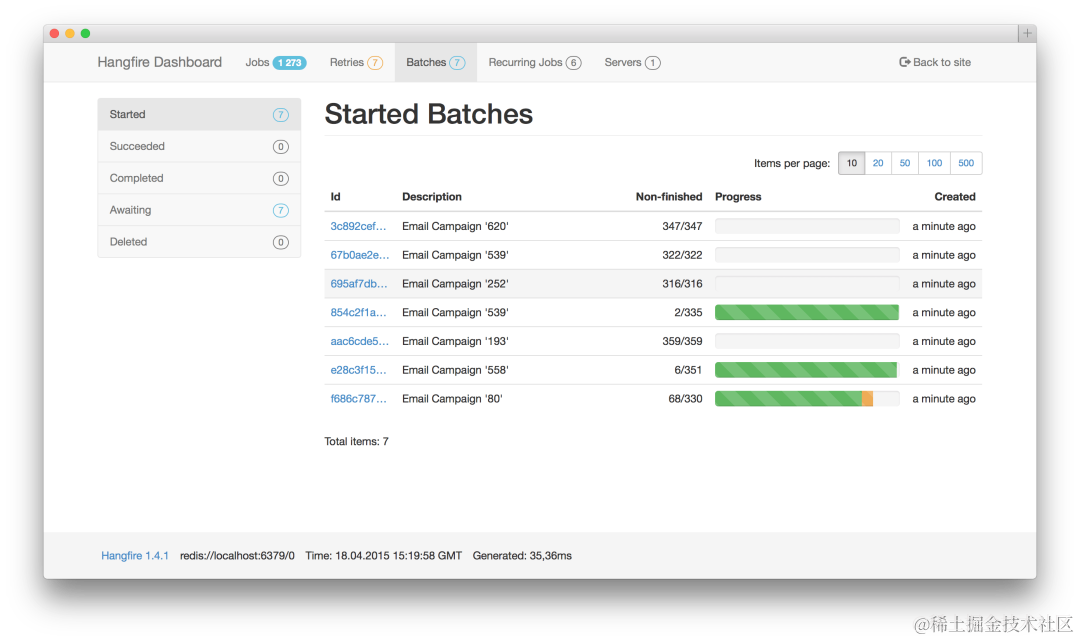
Task: Set items per page to 20
Action: coord(878,163)
